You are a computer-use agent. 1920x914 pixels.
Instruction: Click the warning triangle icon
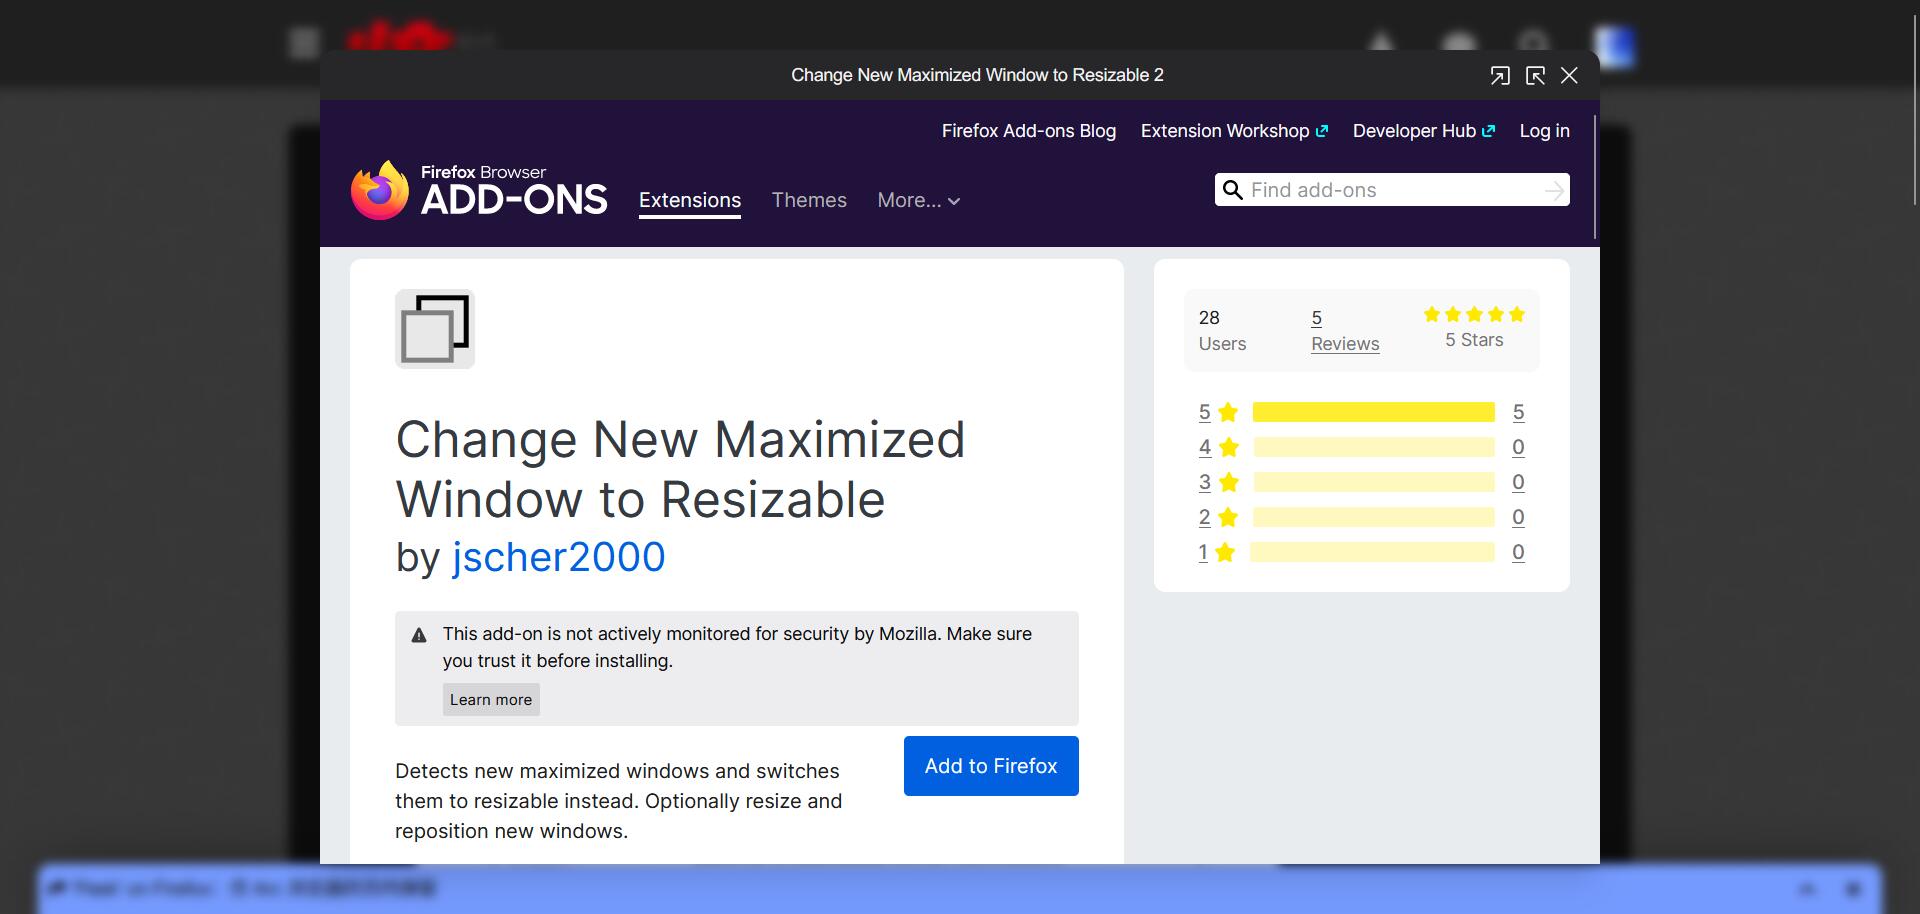coord(419,635)
